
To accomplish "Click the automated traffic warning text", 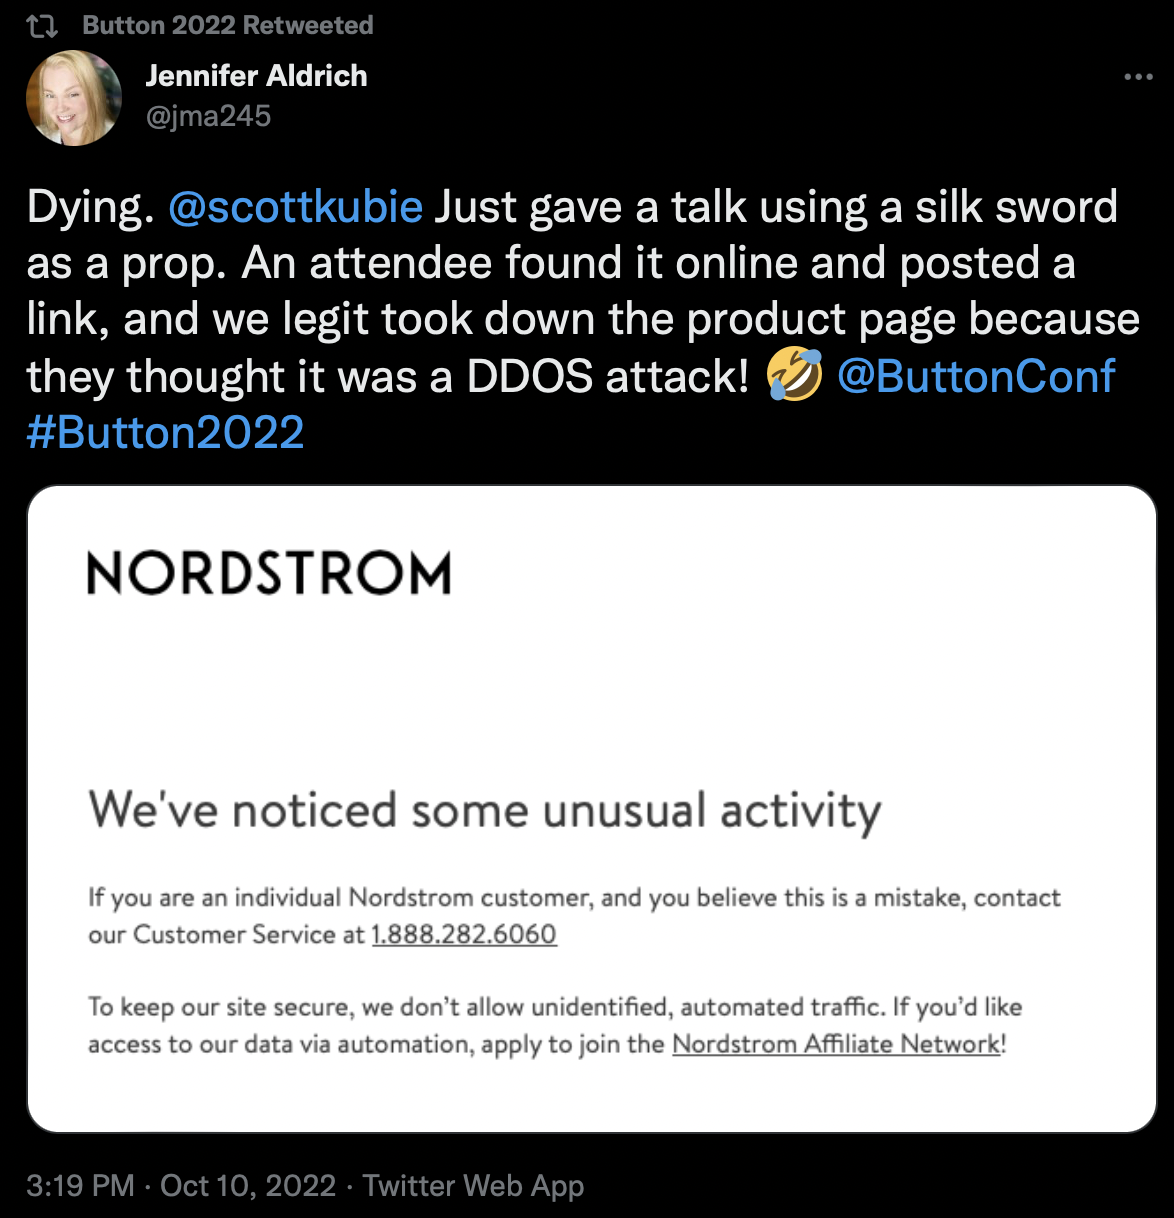I will [x=555, y=1007].
